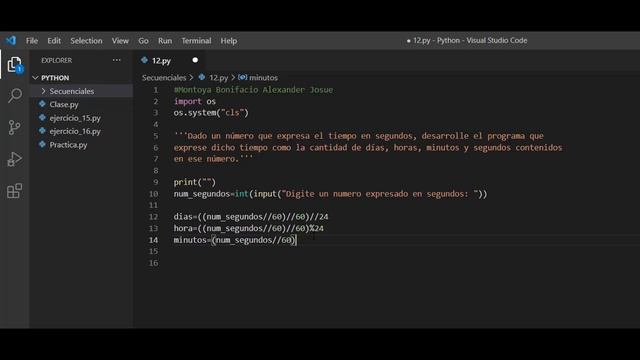This screenshot has height=360, width=640.
Task: Click Python icon in breadcrumb 12.py
Action: pyautogui.click(x=202, y=77)
